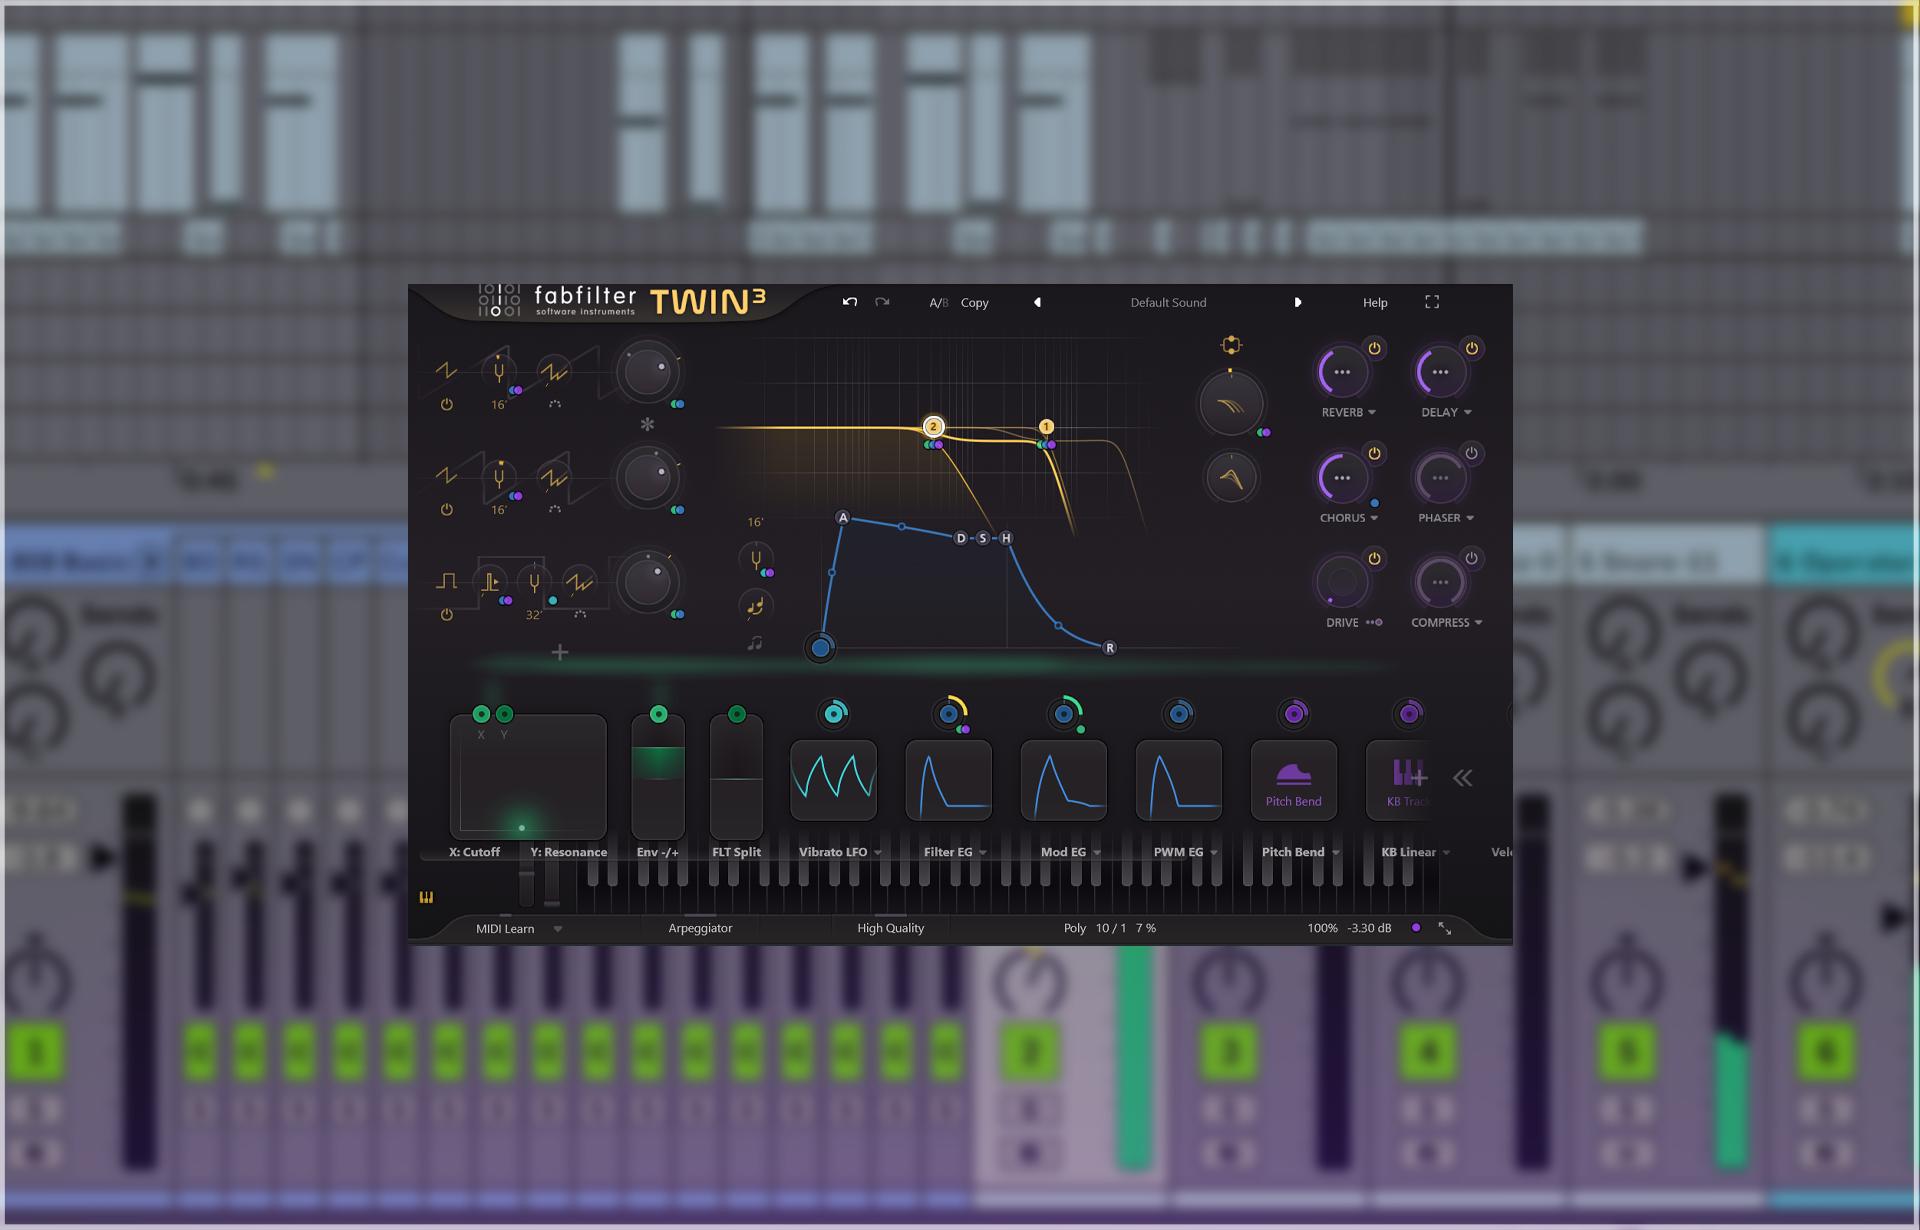Click oscillator 3 level knob
Image resolution: width=1920 pixels, height=1230 pixels.
[x=647, y=582]
